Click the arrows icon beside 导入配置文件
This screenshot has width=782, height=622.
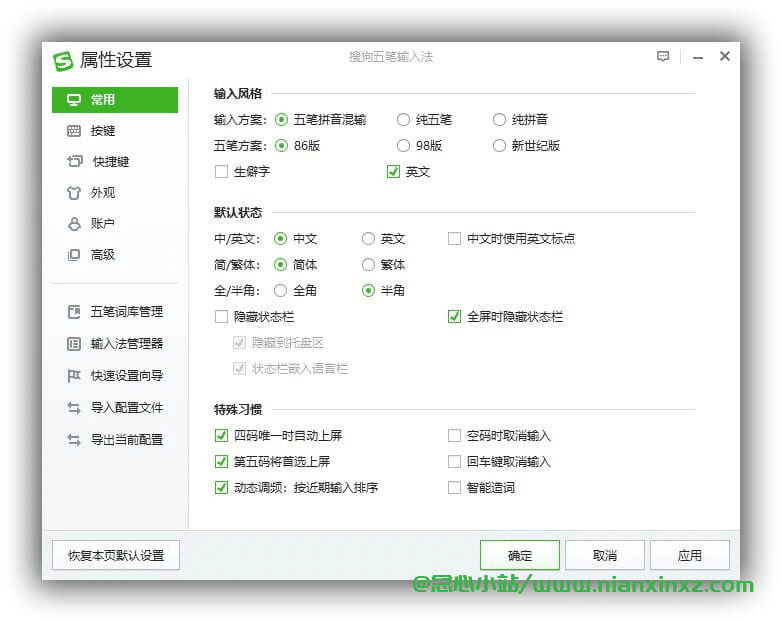74,408
